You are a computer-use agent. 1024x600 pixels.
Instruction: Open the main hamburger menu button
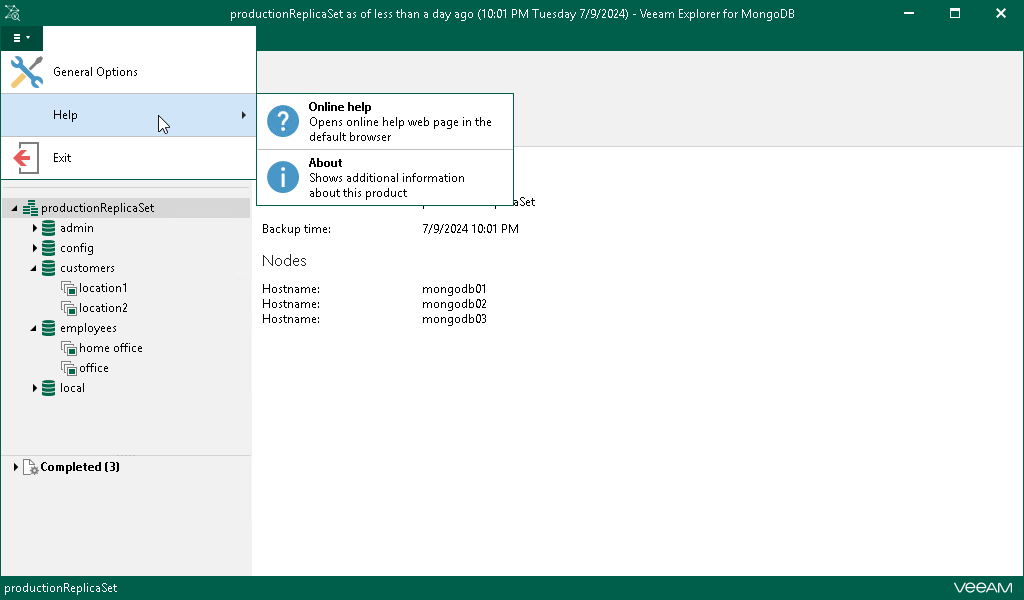pos(22,38)
